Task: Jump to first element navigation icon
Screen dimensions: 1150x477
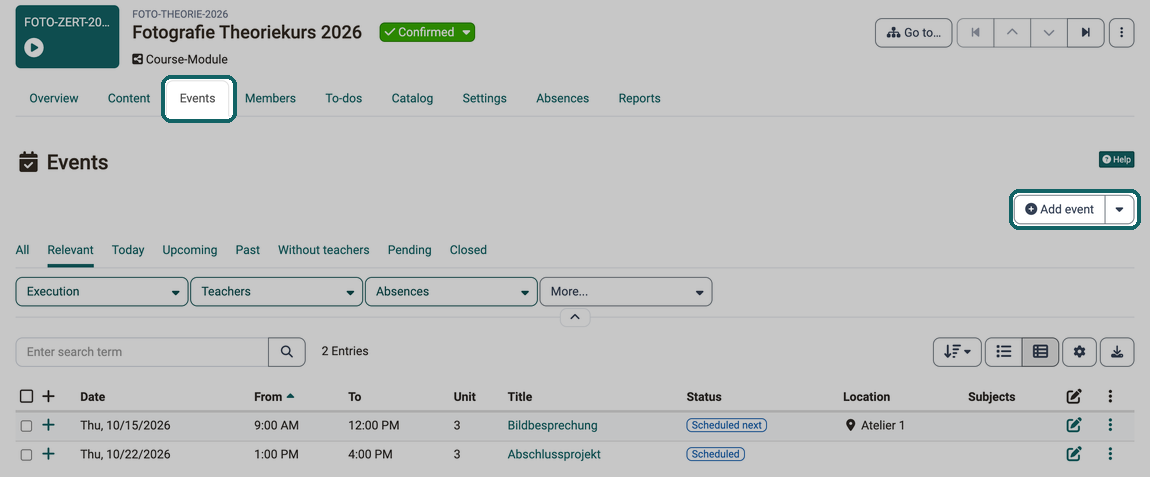Action: (x=975, y=33)
